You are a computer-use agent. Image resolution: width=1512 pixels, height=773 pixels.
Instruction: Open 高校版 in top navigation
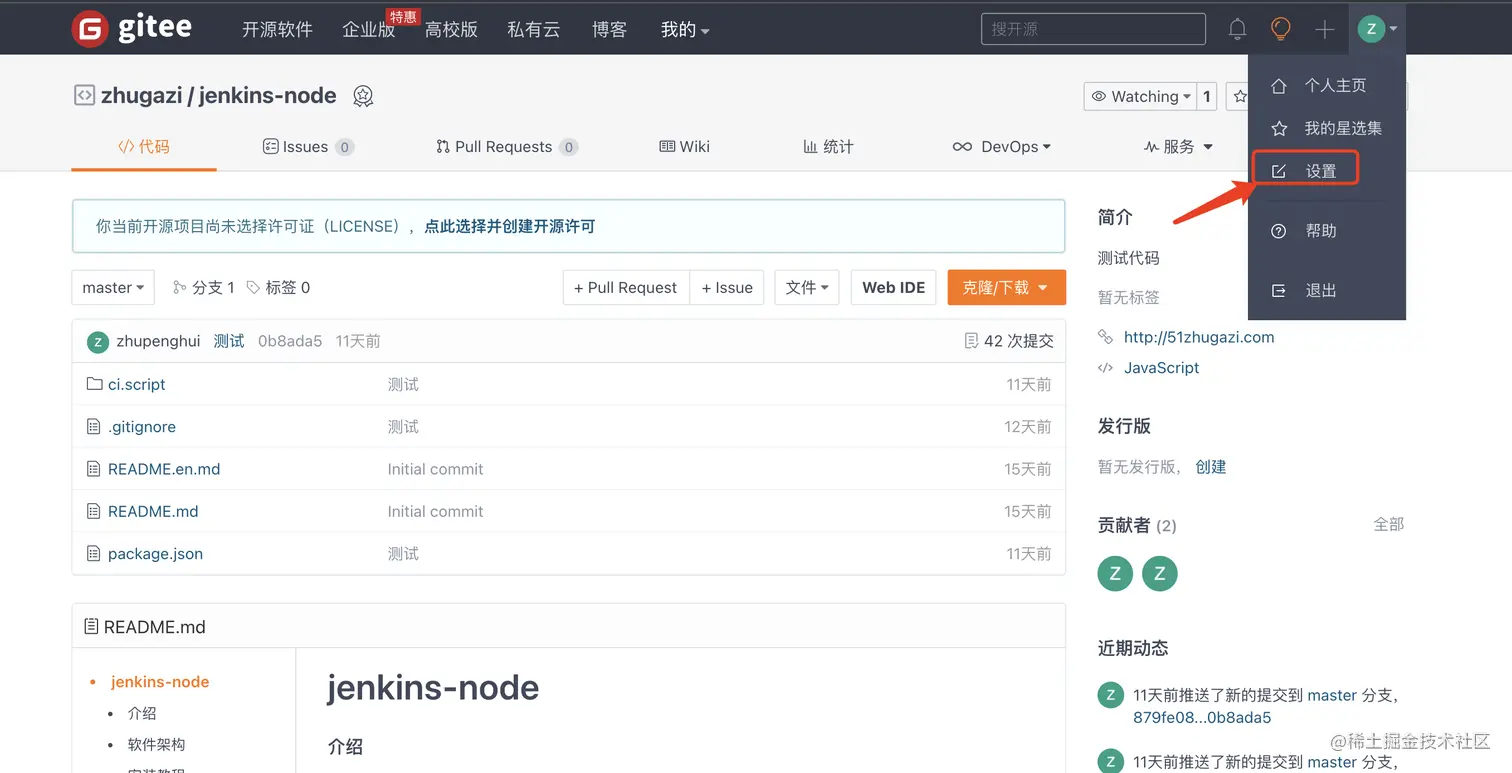click(451, 30)
